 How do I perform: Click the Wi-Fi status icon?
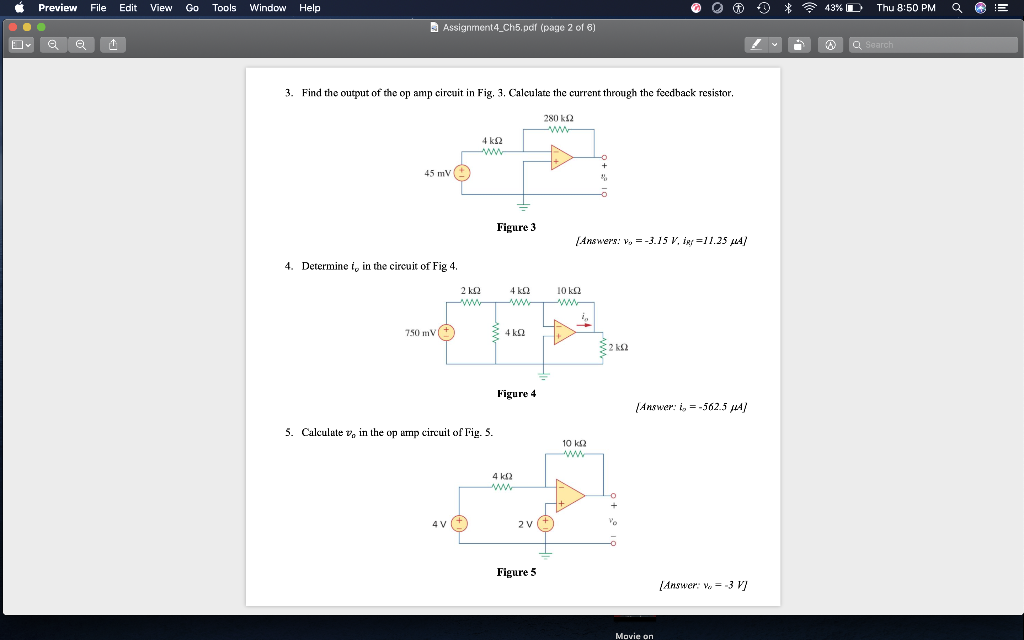pyautogui.click(x=810, y=7)
